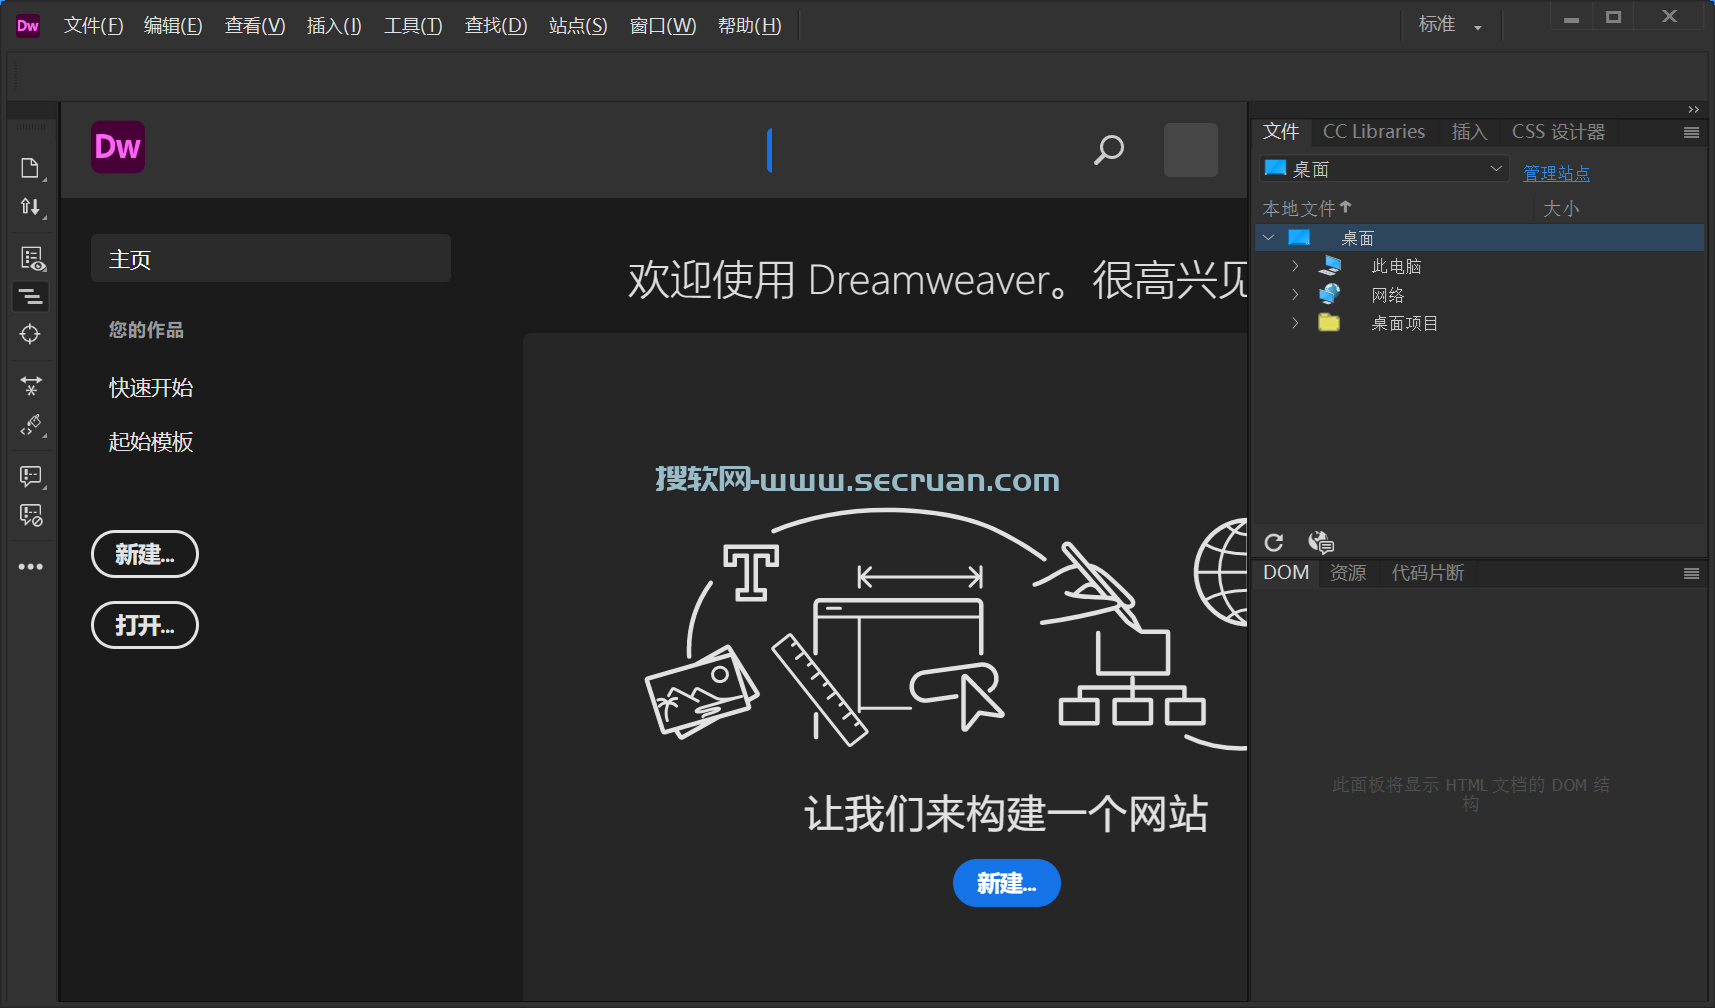Select the 桌面 row in file tree
This screenshot has height=1008, width=1715.
(1479, 238)
